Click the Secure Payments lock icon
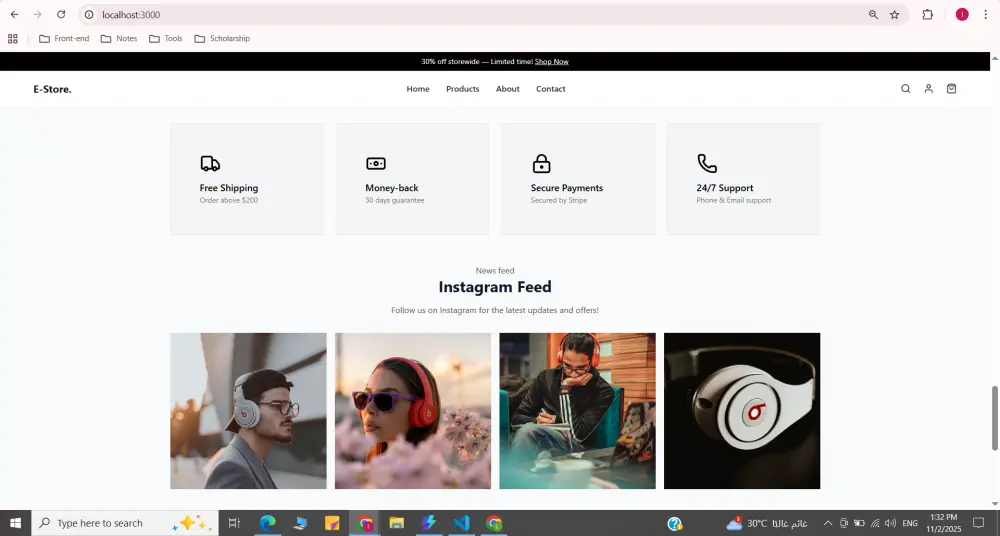This screenshot has width=1000, height=536. [541, 163]
